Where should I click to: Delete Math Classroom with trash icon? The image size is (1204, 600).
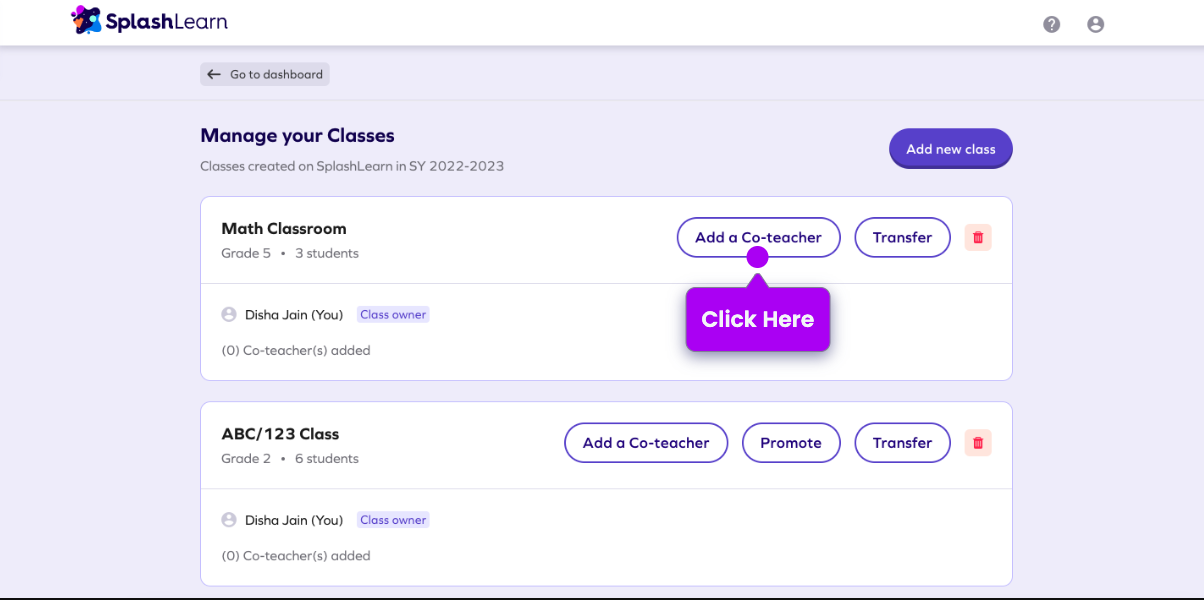pos(978,237)
